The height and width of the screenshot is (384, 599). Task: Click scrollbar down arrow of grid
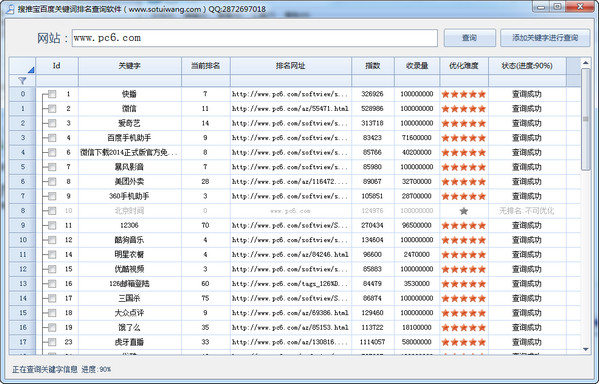586,349
